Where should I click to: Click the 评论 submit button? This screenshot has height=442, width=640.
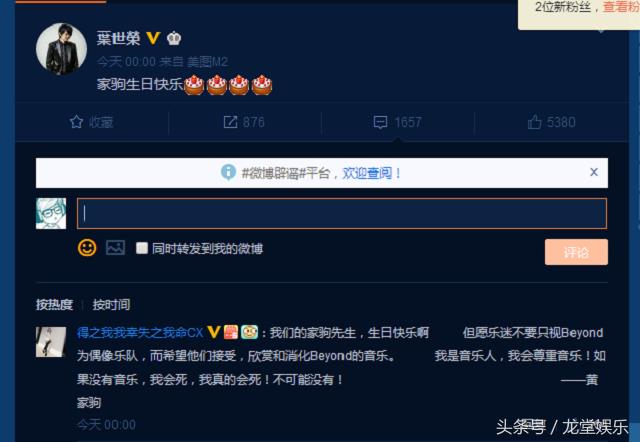576,252
